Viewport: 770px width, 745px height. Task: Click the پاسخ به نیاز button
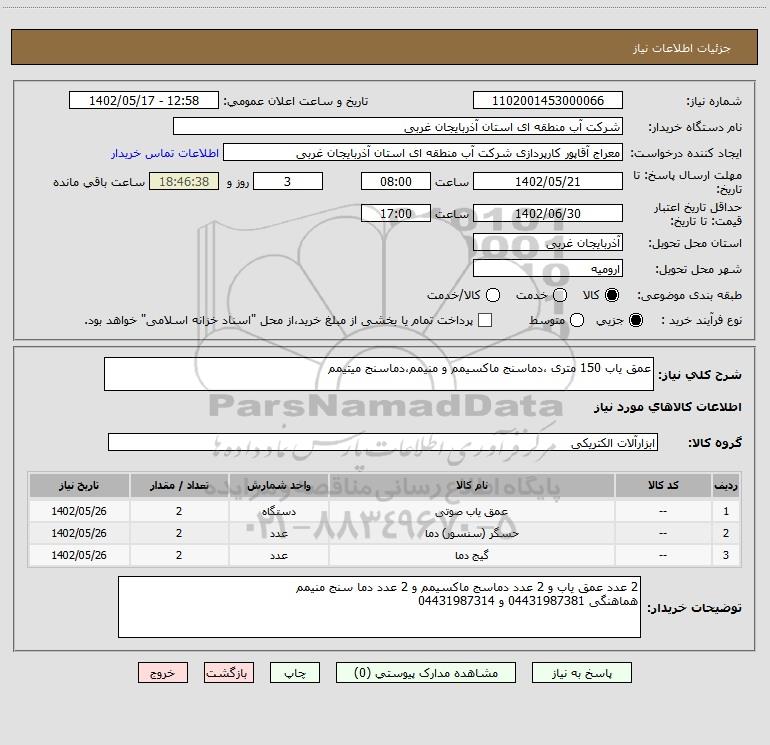[581, 673]
